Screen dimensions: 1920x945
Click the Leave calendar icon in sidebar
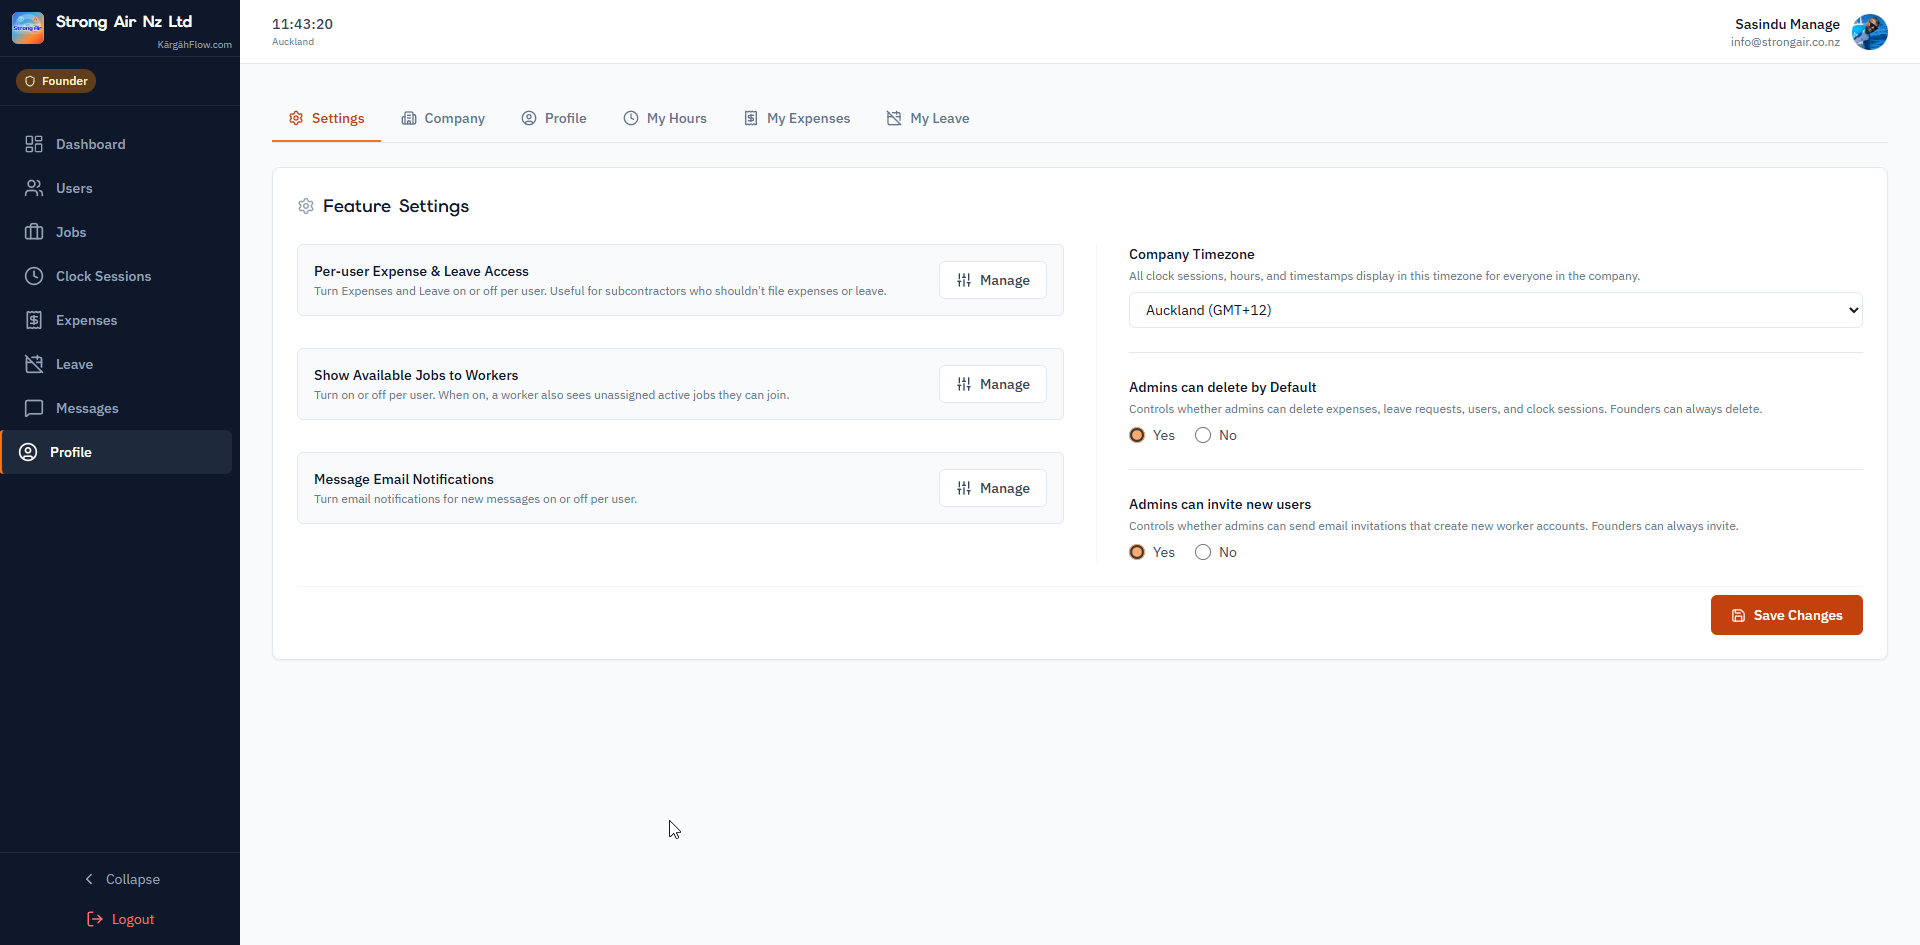[x=34, y=364]
